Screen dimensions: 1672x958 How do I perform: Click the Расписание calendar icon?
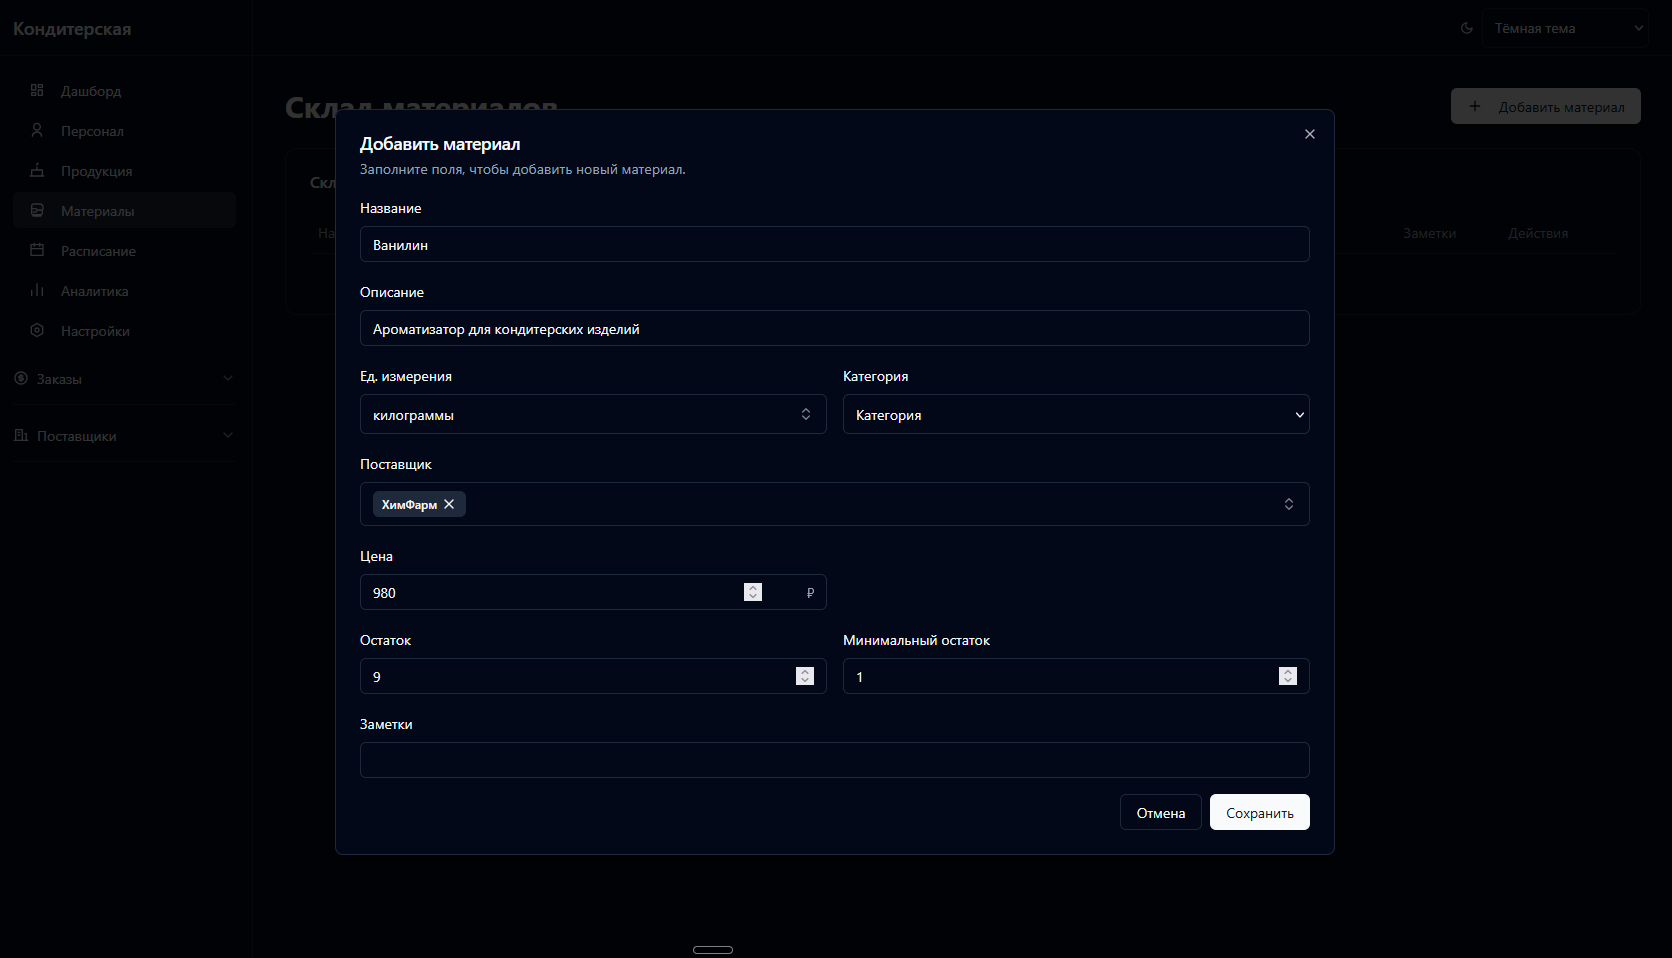click(x=37, y=250)
